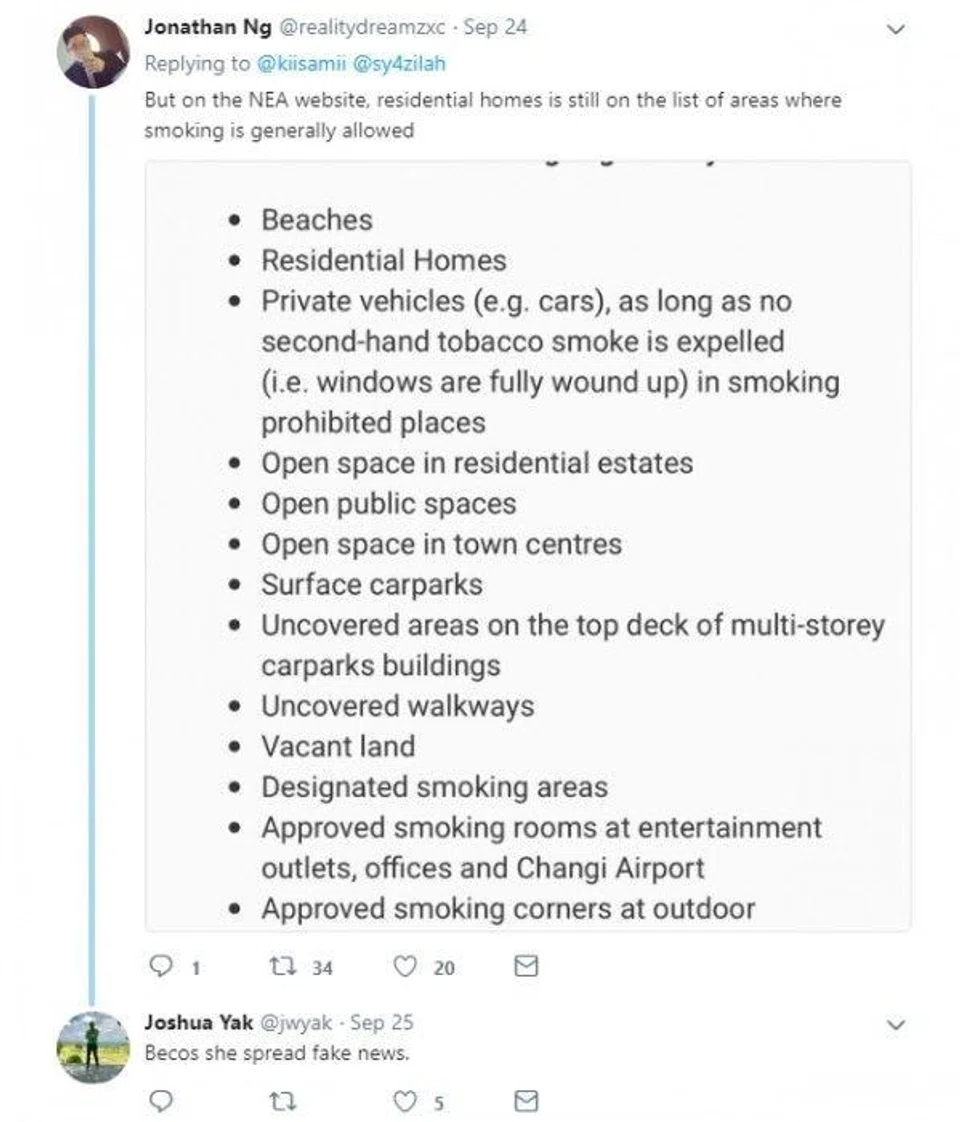Reply to Jonathan Ng's tweet
The width and height of the screenshot is (960, 1122).
pos(160,966)
